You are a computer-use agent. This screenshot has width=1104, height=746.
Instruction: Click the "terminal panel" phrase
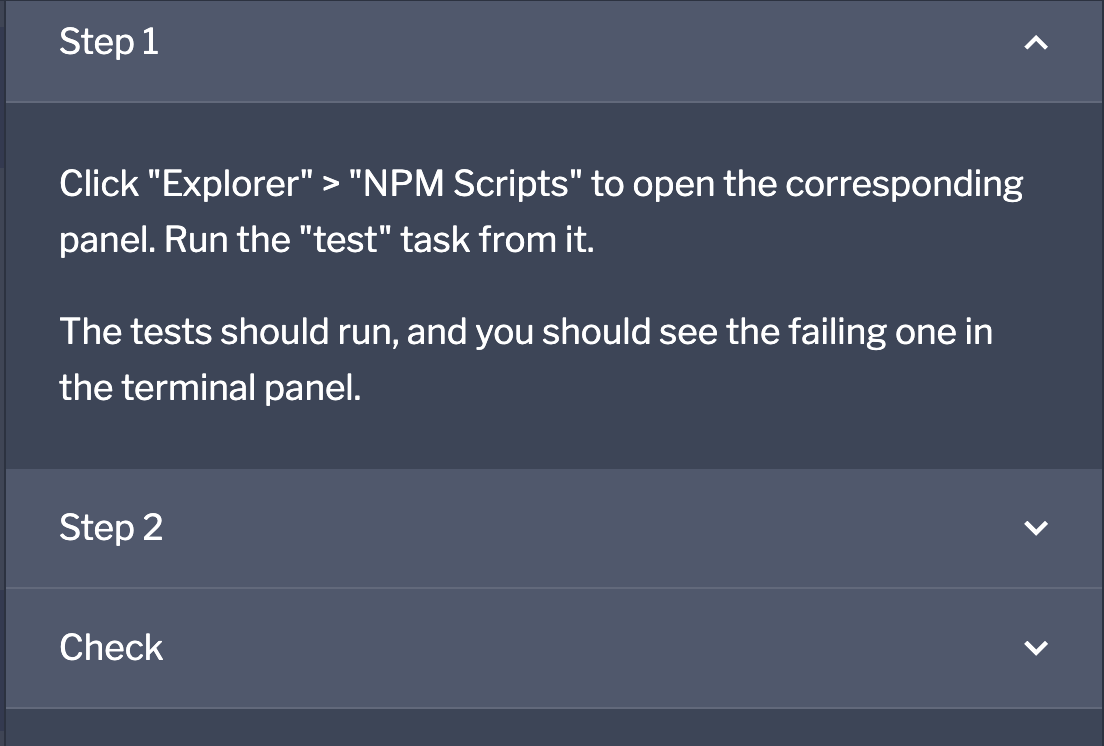tap(242, 388)
